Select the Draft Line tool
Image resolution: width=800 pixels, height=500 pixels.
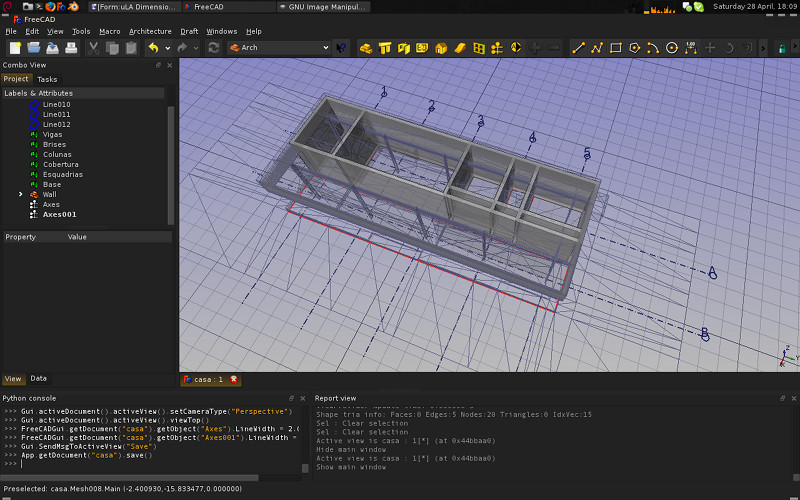578,48
